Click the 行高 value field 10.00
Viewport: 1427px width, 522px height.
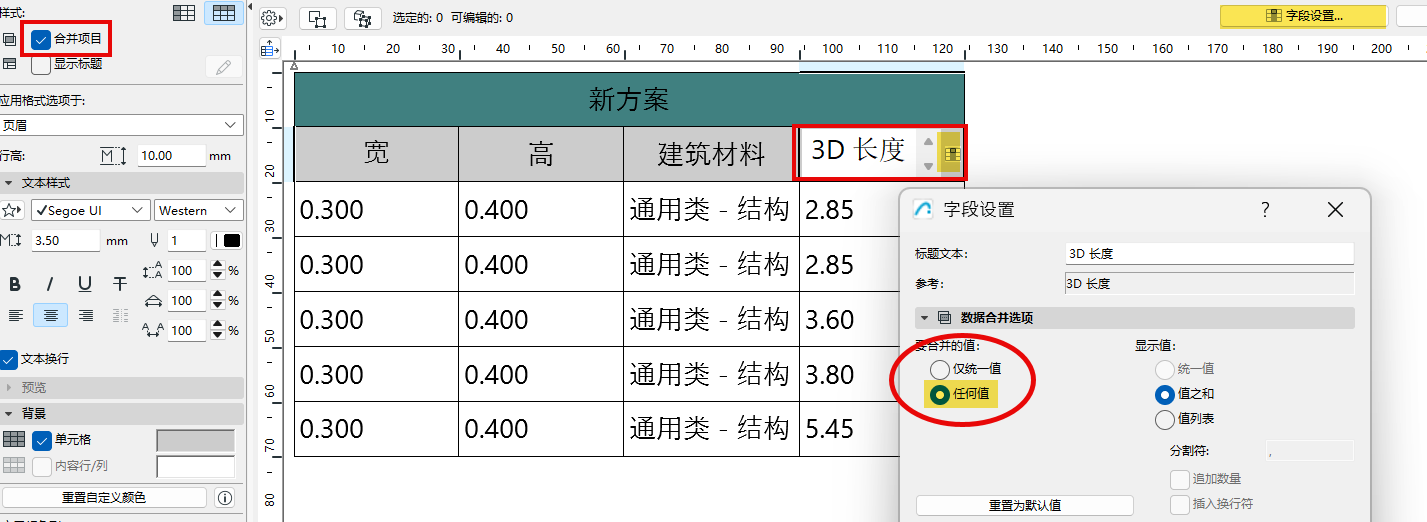(170, 156)
